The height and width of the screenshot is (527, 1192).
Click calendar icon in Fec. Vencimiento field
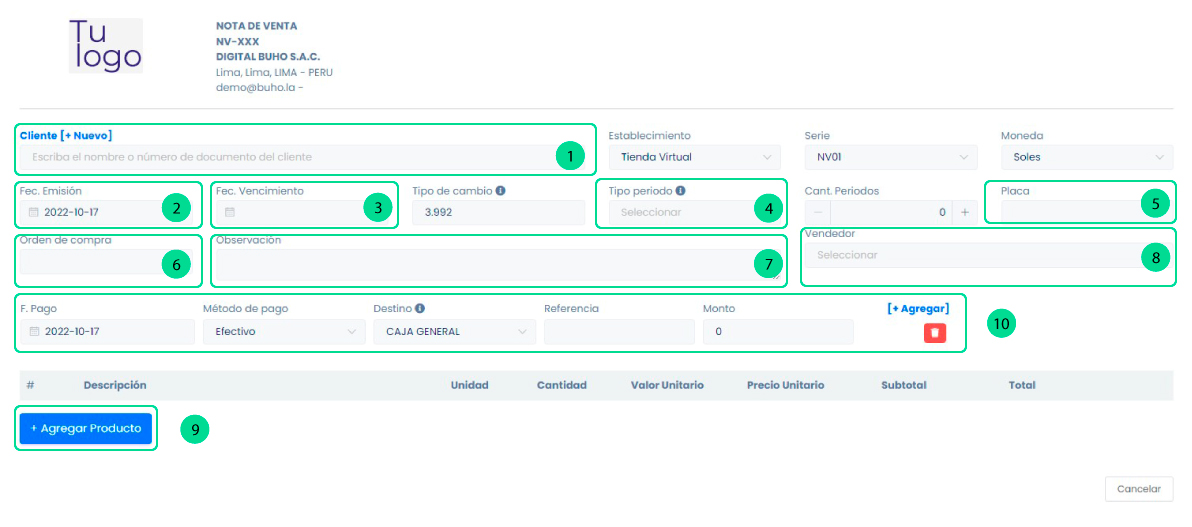[x=229, y=212]
